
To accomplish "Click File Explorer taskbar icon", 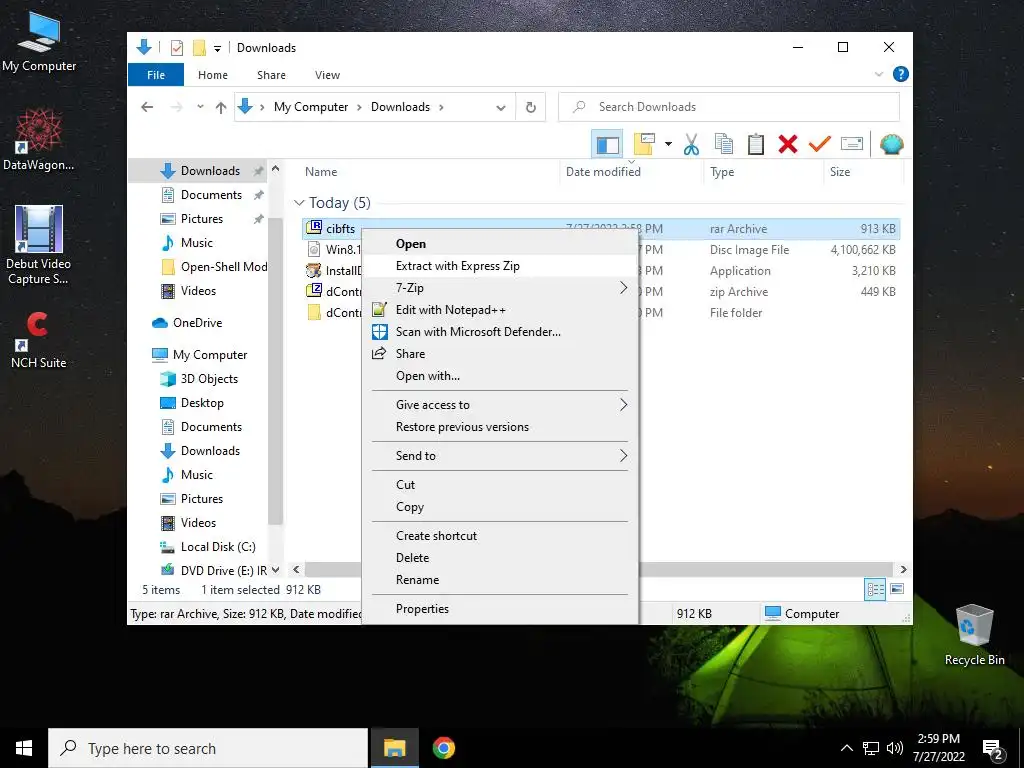I will (394, 748).
